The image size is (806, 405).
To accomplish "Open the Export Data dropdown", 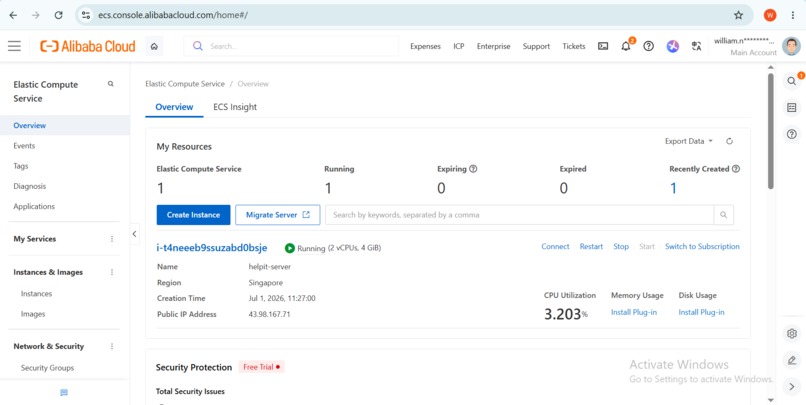I will tap(689, 141).
